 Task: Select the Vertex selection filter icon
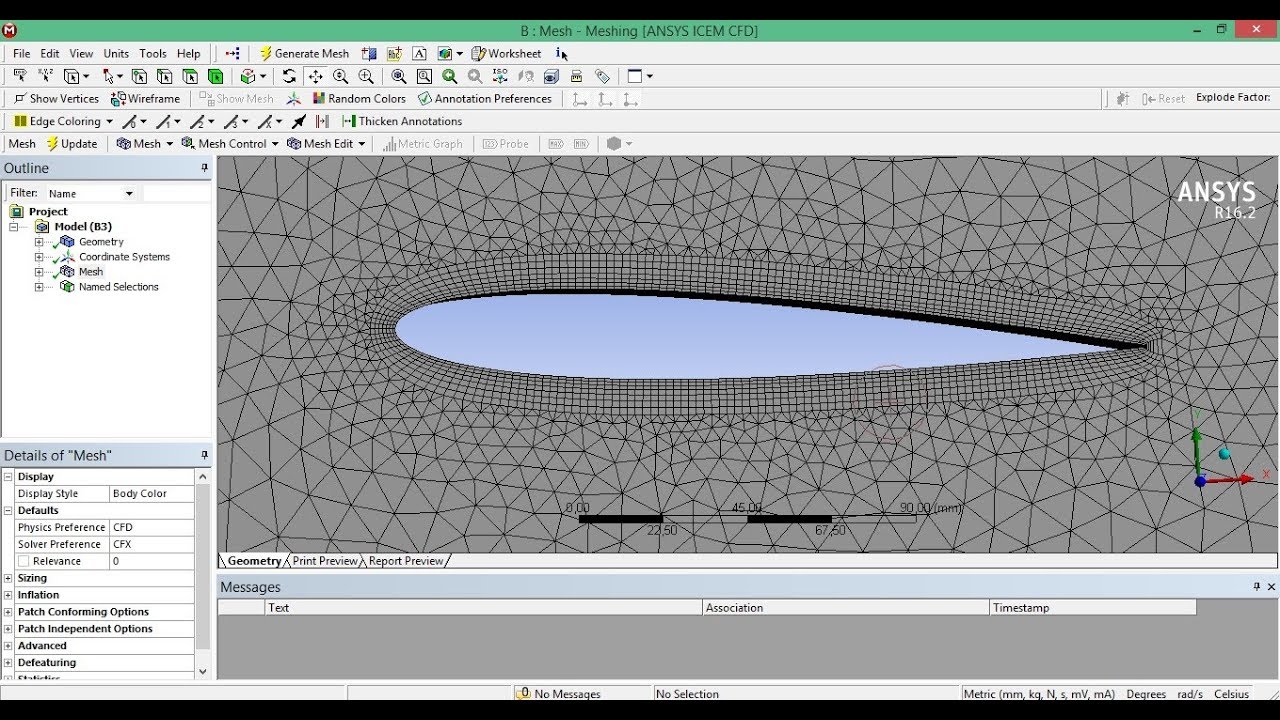[139, 76]
